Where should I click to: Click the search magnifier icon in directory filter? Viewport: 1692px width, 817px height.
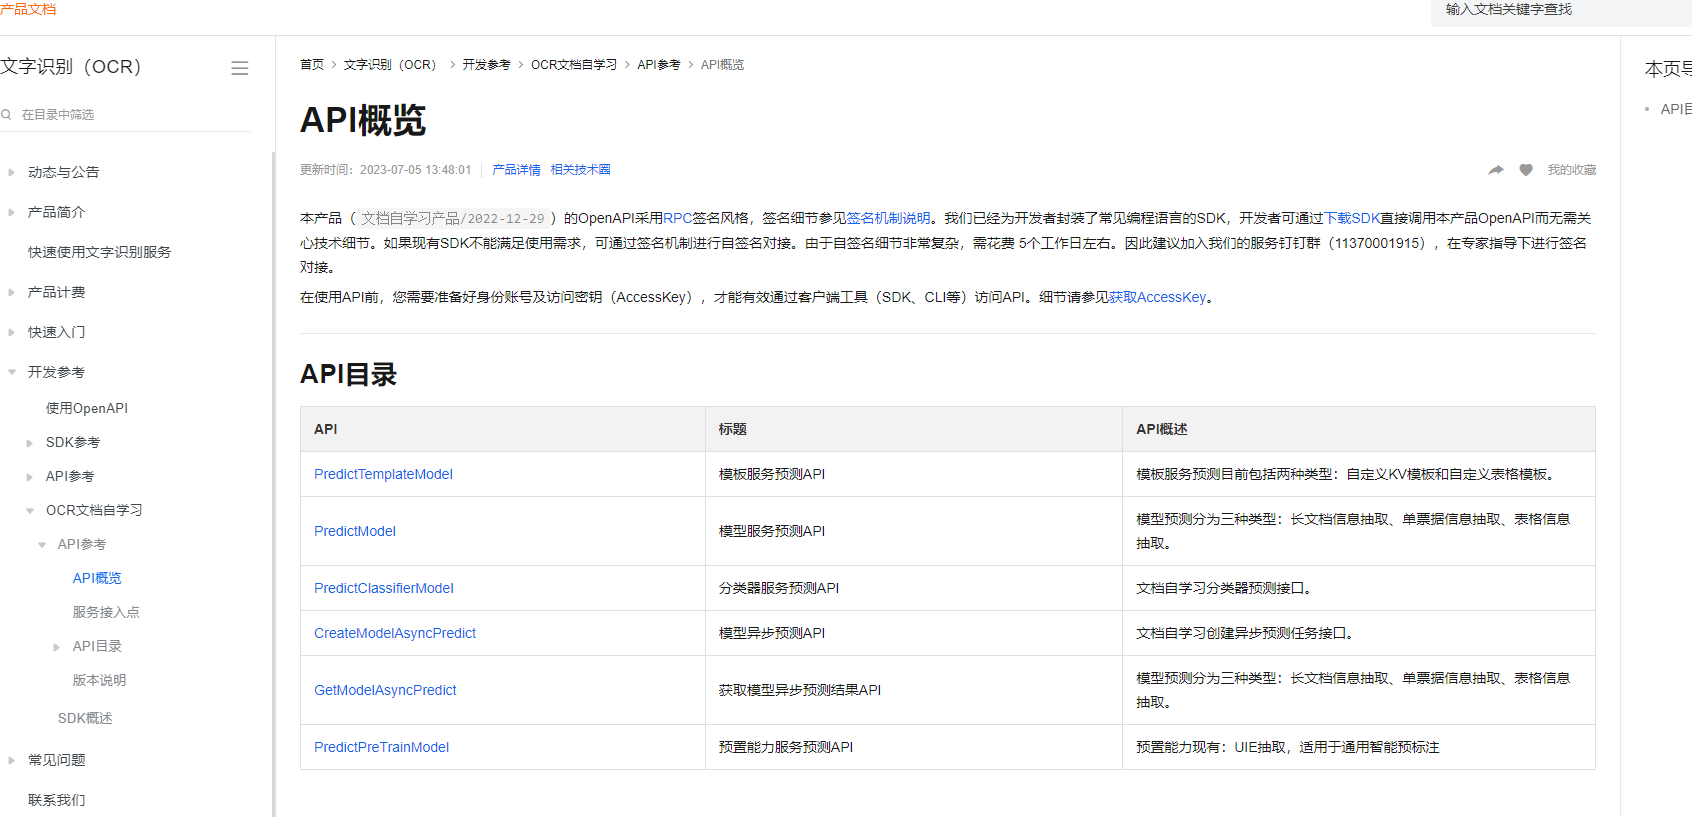6,115
